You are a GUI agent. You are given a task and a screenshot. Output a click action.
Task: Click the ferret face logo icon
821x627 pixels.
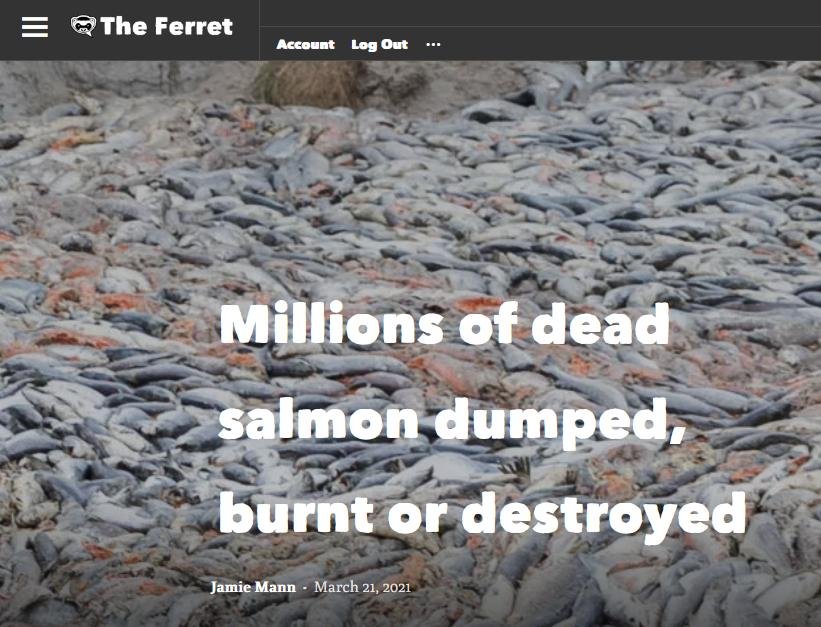click(83, 25)
